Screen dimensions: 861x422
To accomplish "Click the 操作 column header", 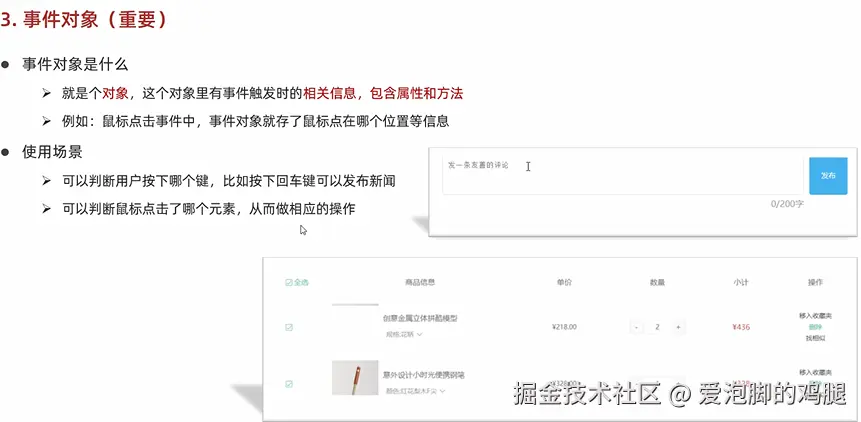I will pos(815,283).
